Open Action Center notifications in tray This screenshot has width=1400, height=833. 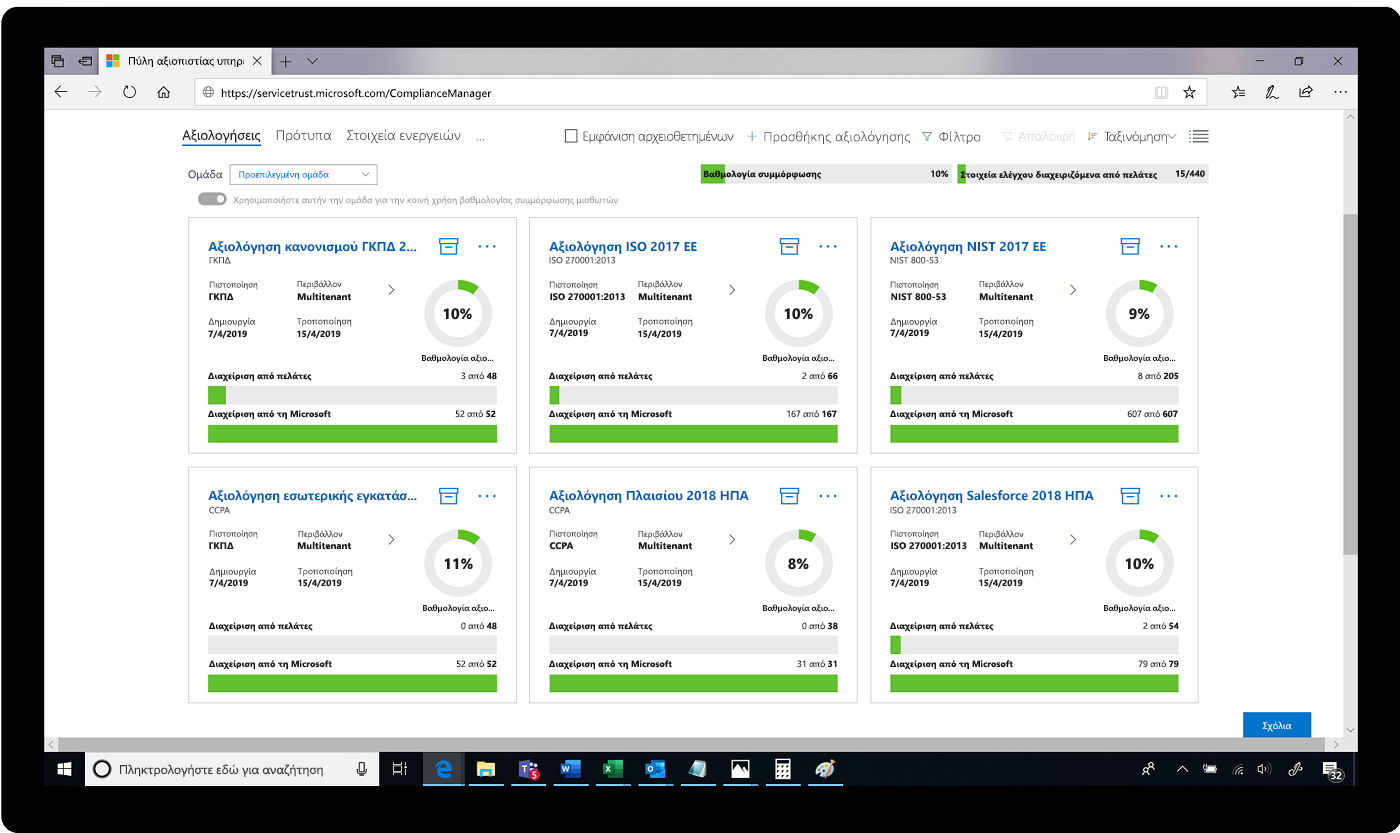[1333, 769]
